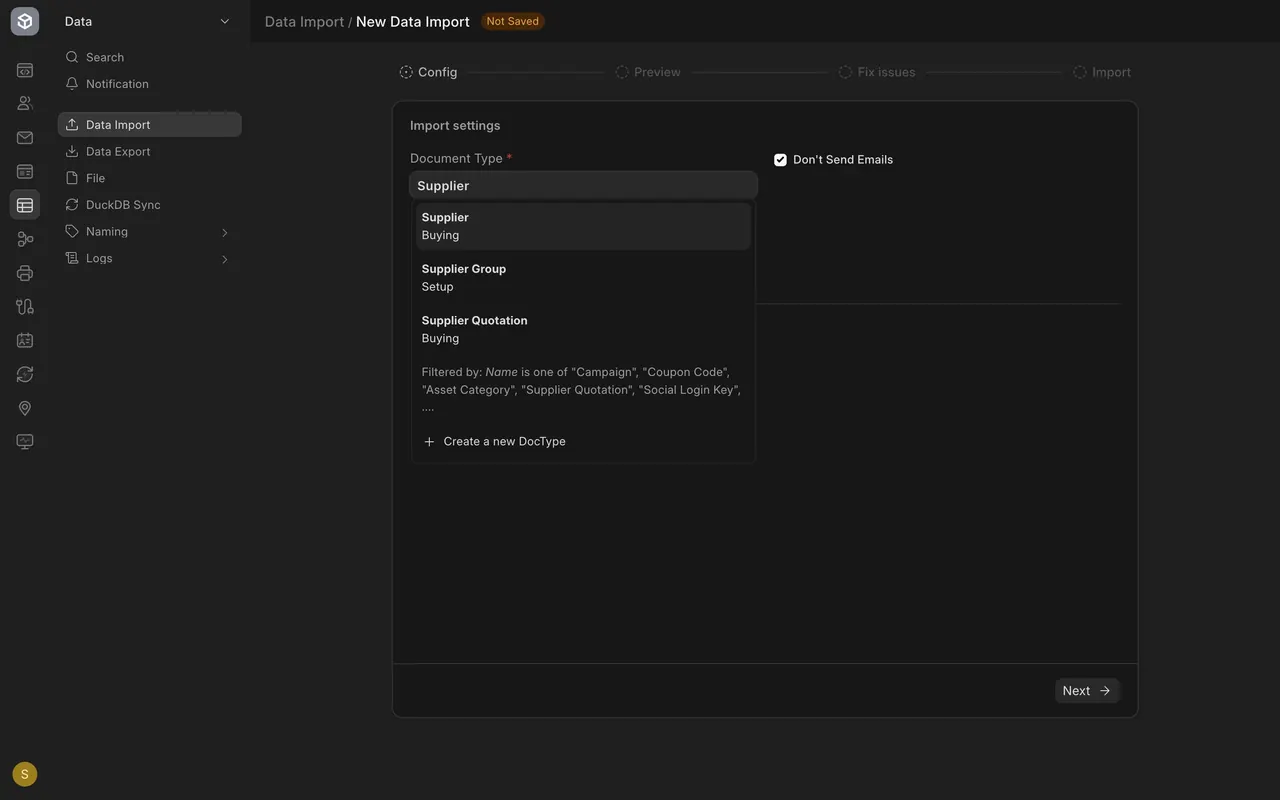This screenshot has height=800, width=1280.
Task: Choose Supplier (Buying) from the dropdown list
Action: 583,226
